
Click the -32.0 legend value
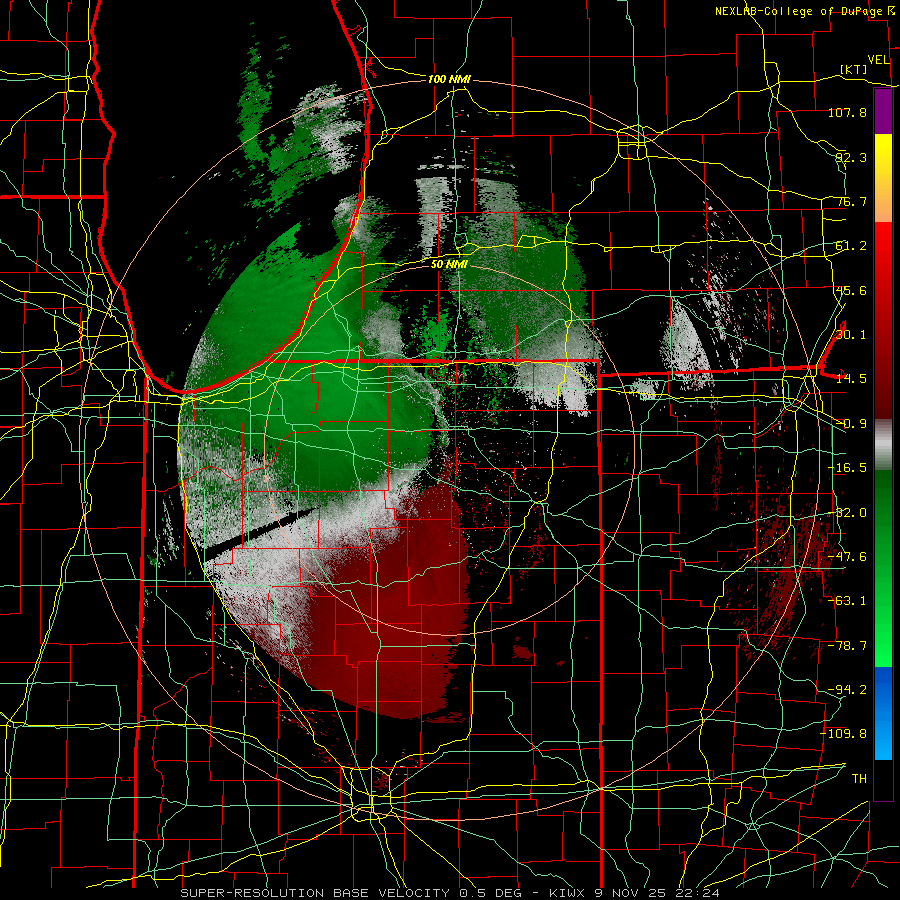pyautogui.click(x=847, y=513)
